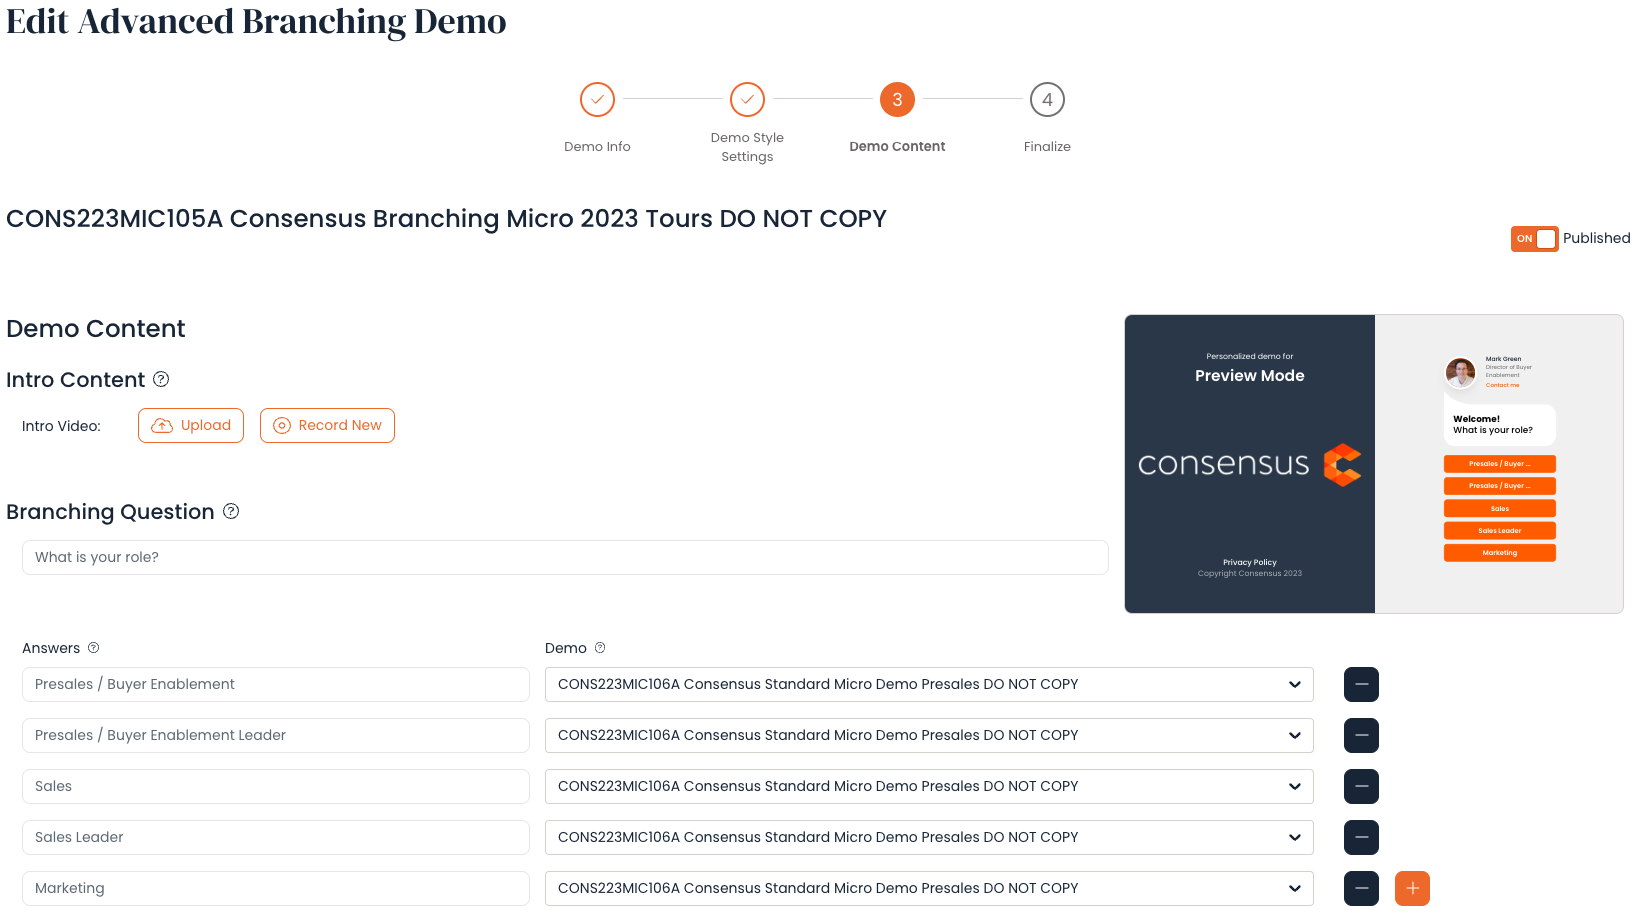Click the Finalize step label
Screen dimensions: 1635x917
[1047, 146]
